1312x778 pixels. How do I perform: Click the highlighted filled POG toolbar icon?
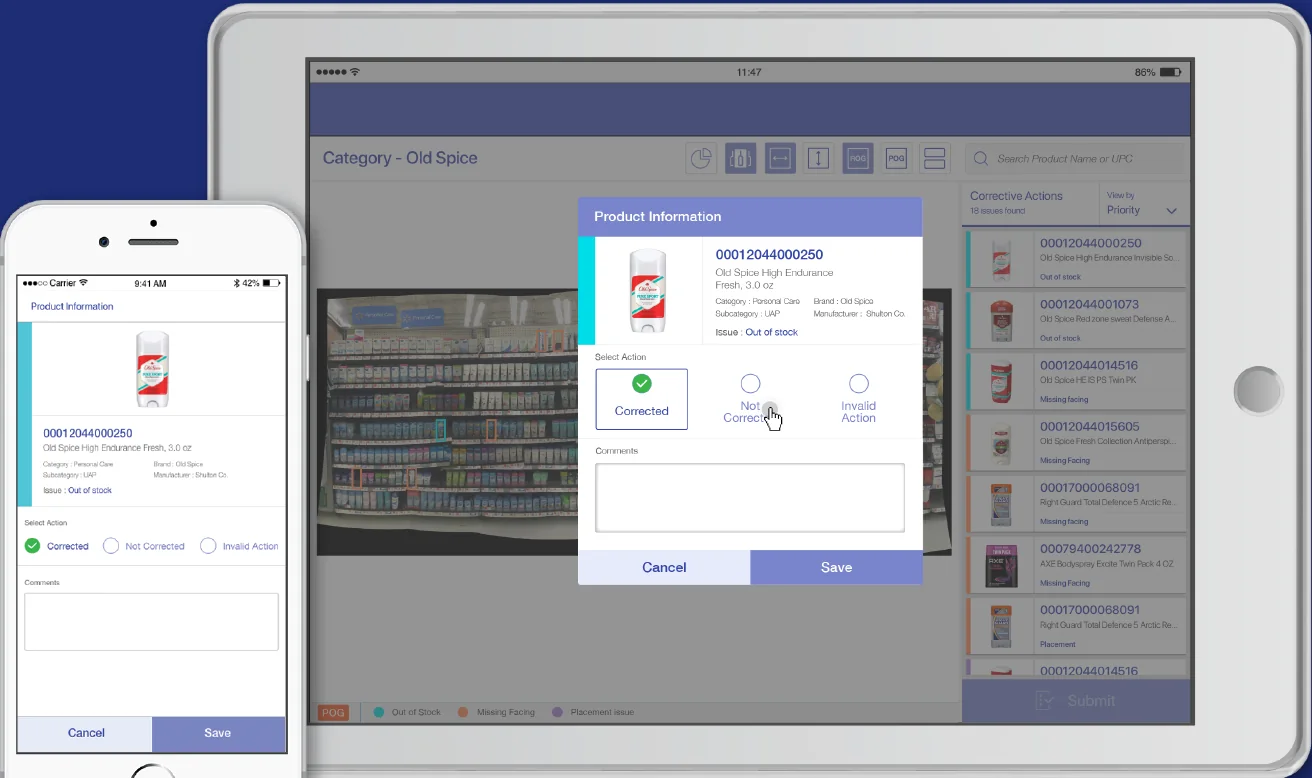[x=857, y=158]
